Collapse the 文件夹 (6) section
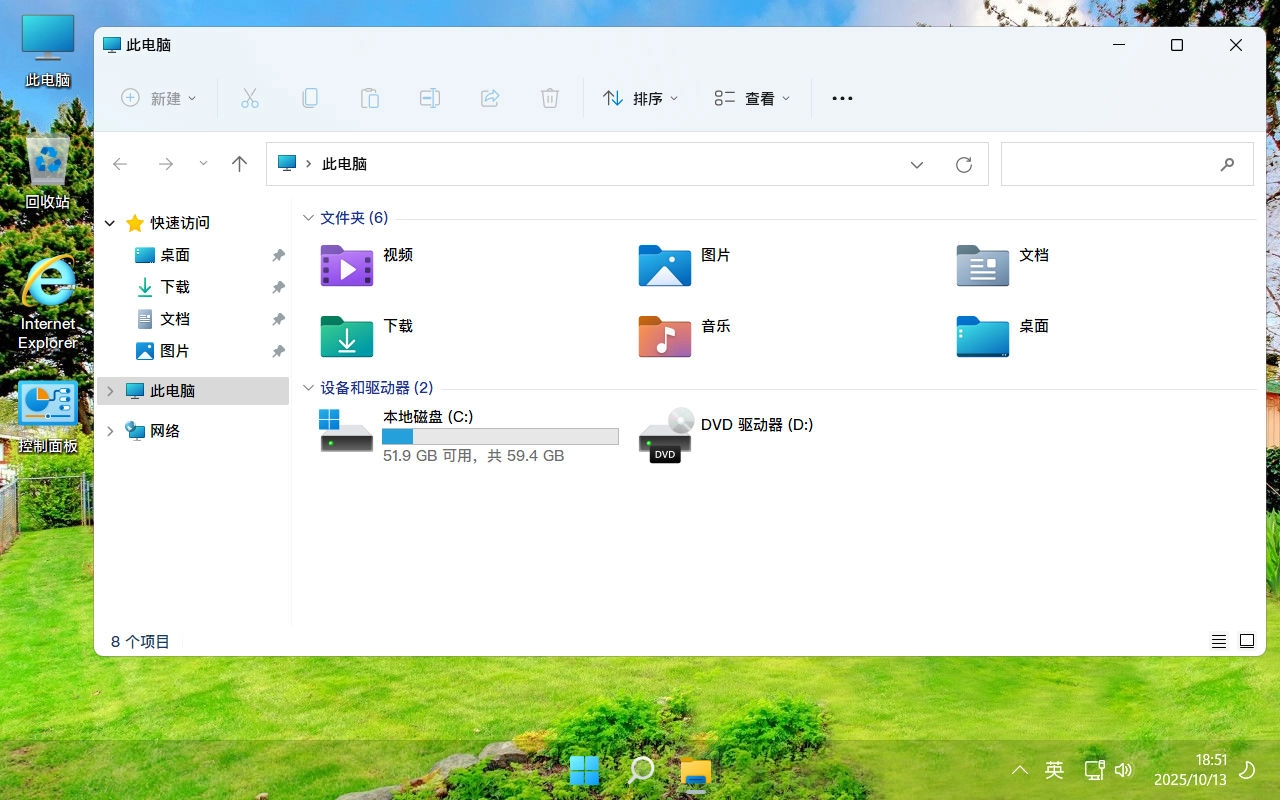This screenshot has width=1280, height=800. 307,217
